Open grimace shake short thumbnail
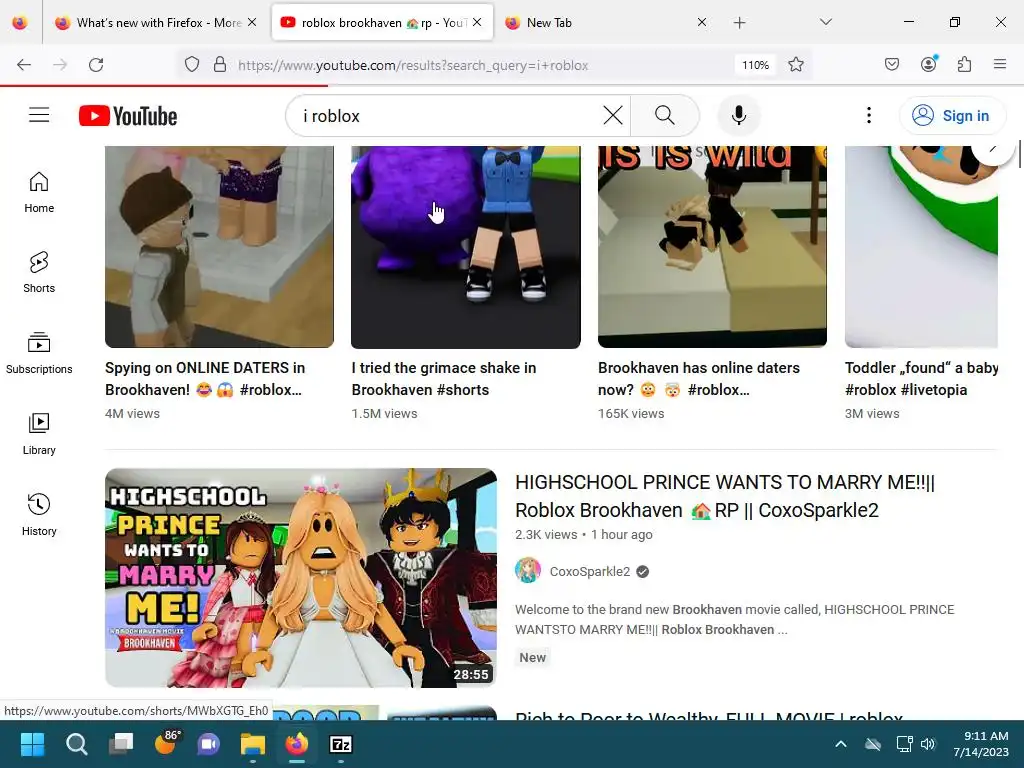The width and height of the screenshot is (1024, 768). click(466, 246)
